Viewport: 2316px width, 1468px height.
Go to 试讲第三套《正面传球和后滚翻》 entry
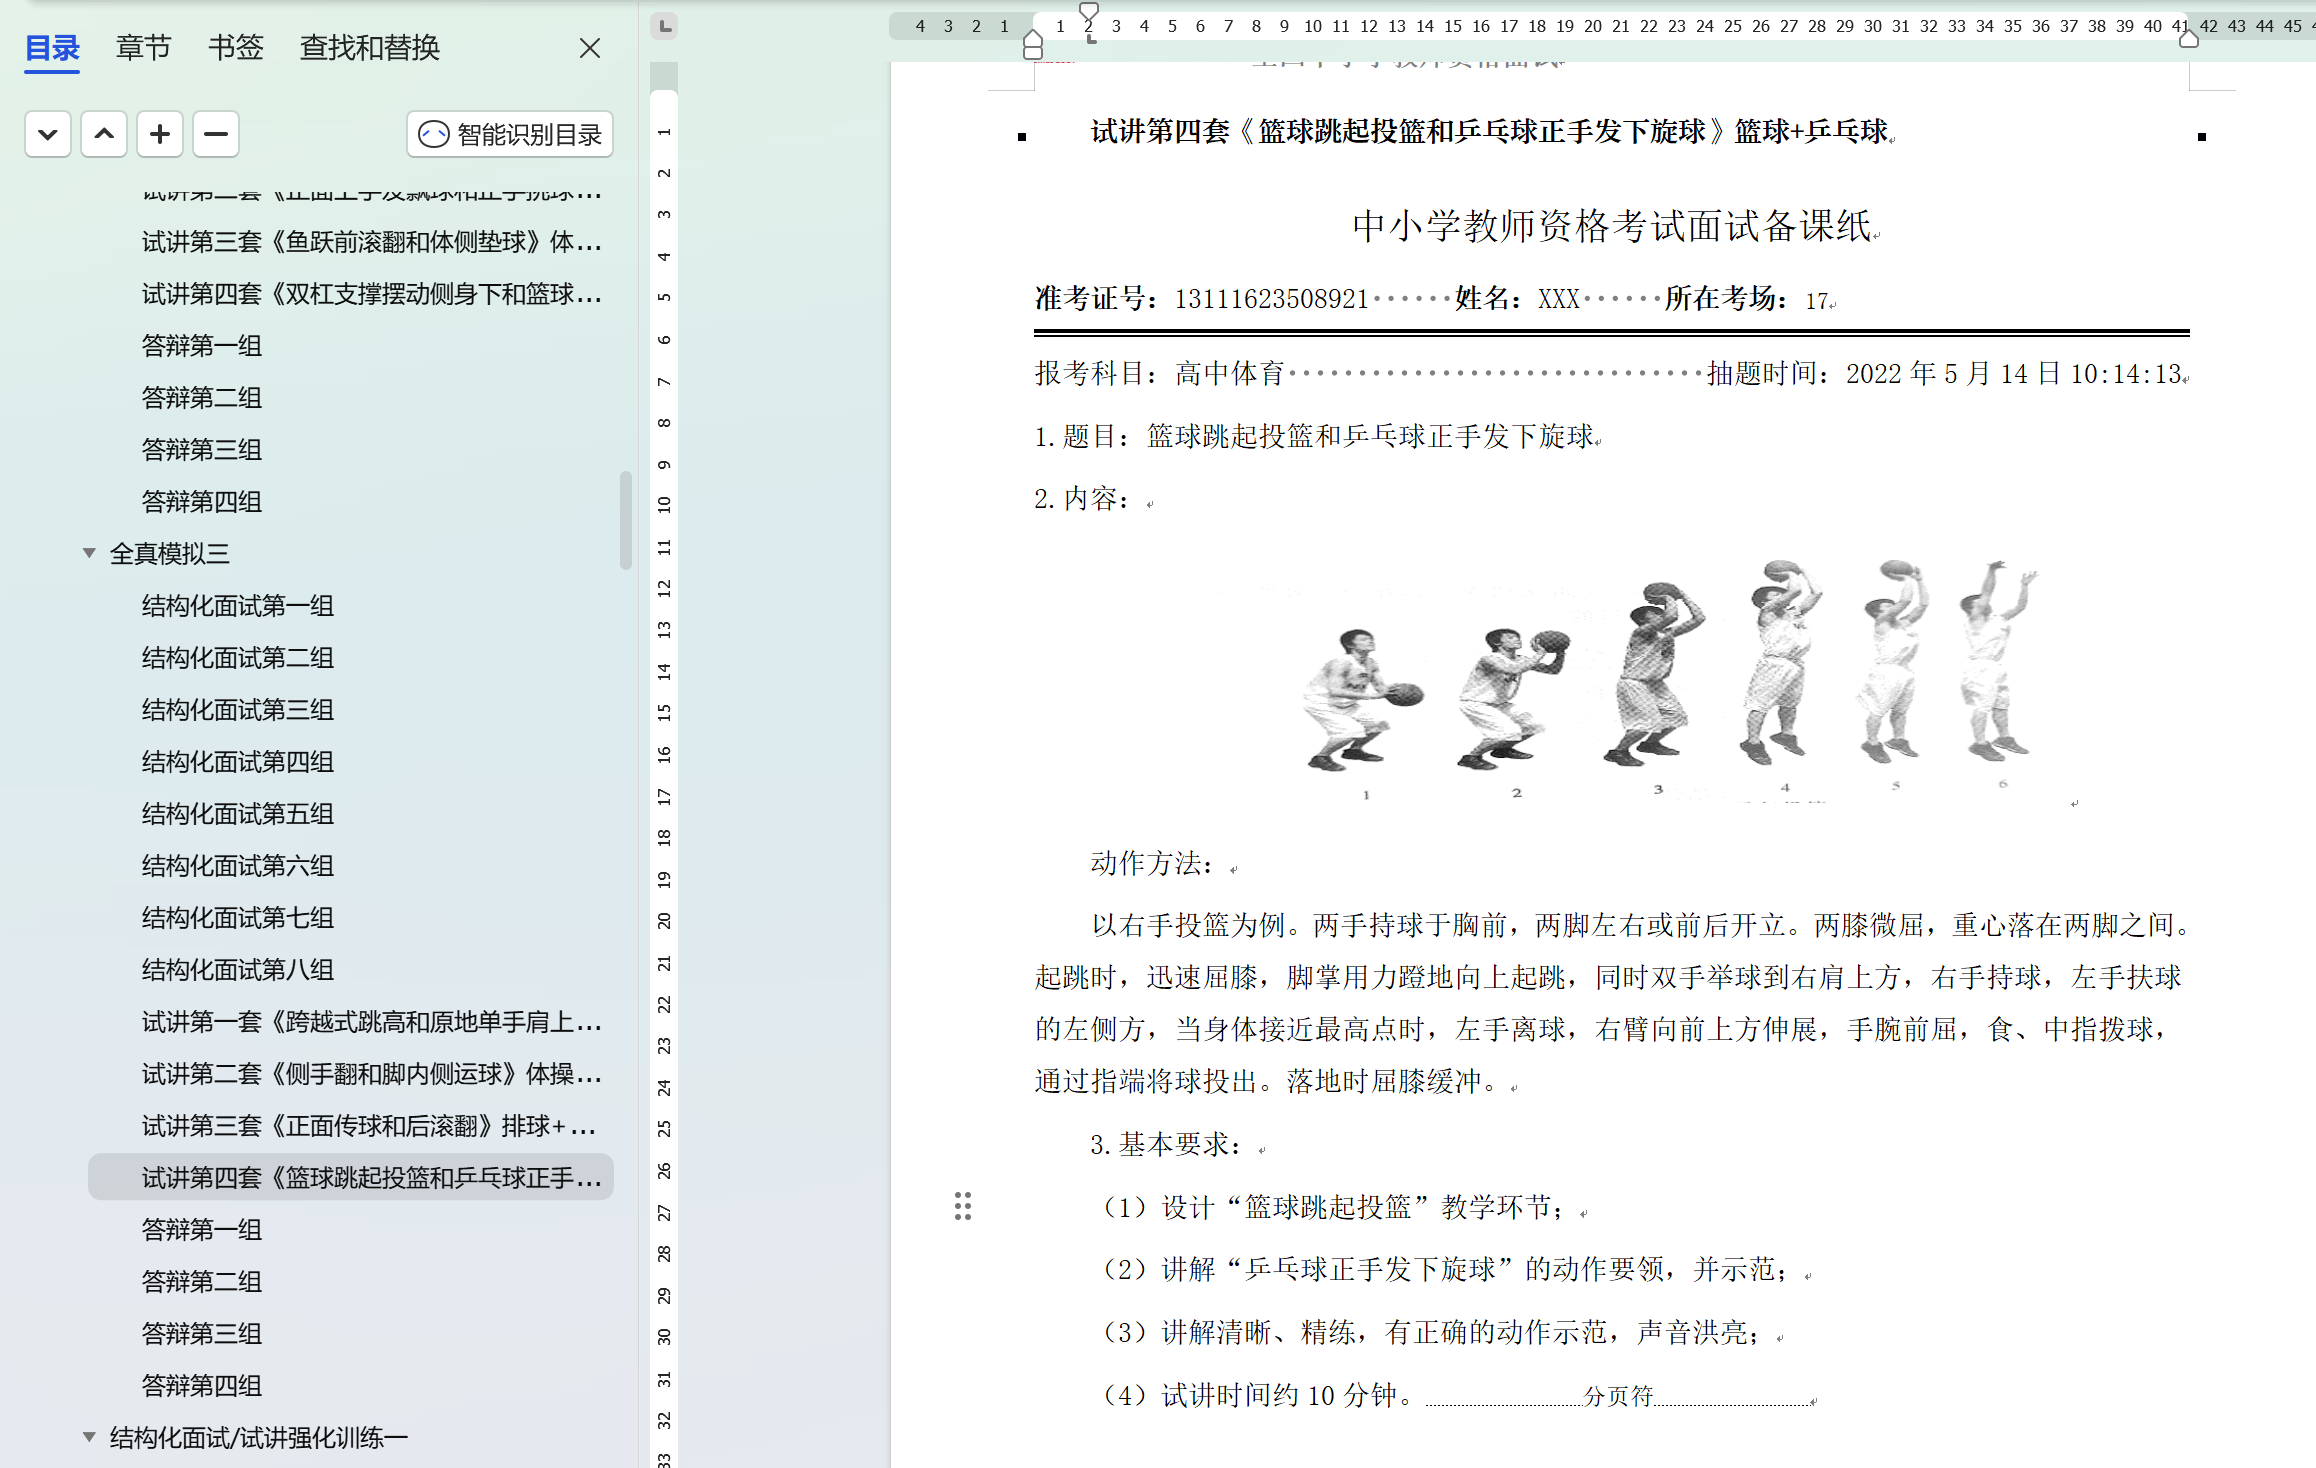pyautogui.click(x=368, y=1126)
